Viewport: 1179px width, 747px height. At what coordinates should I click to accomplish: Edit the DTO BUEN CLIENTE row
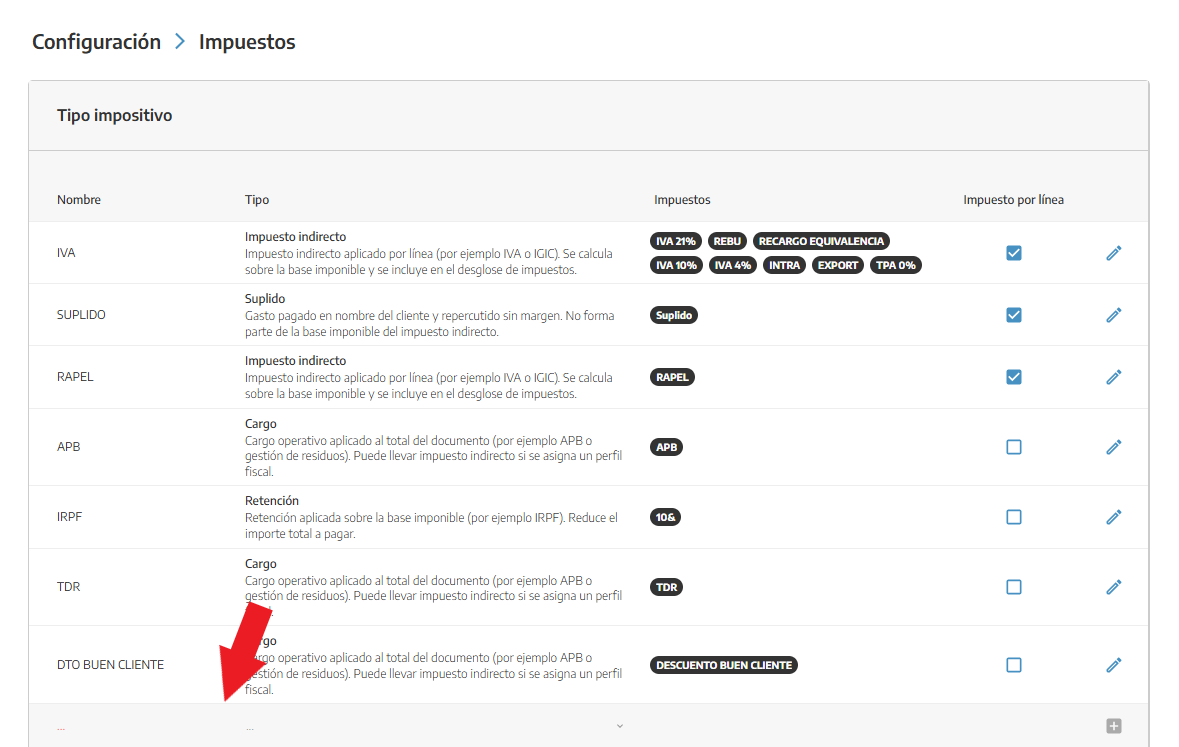1113,665
